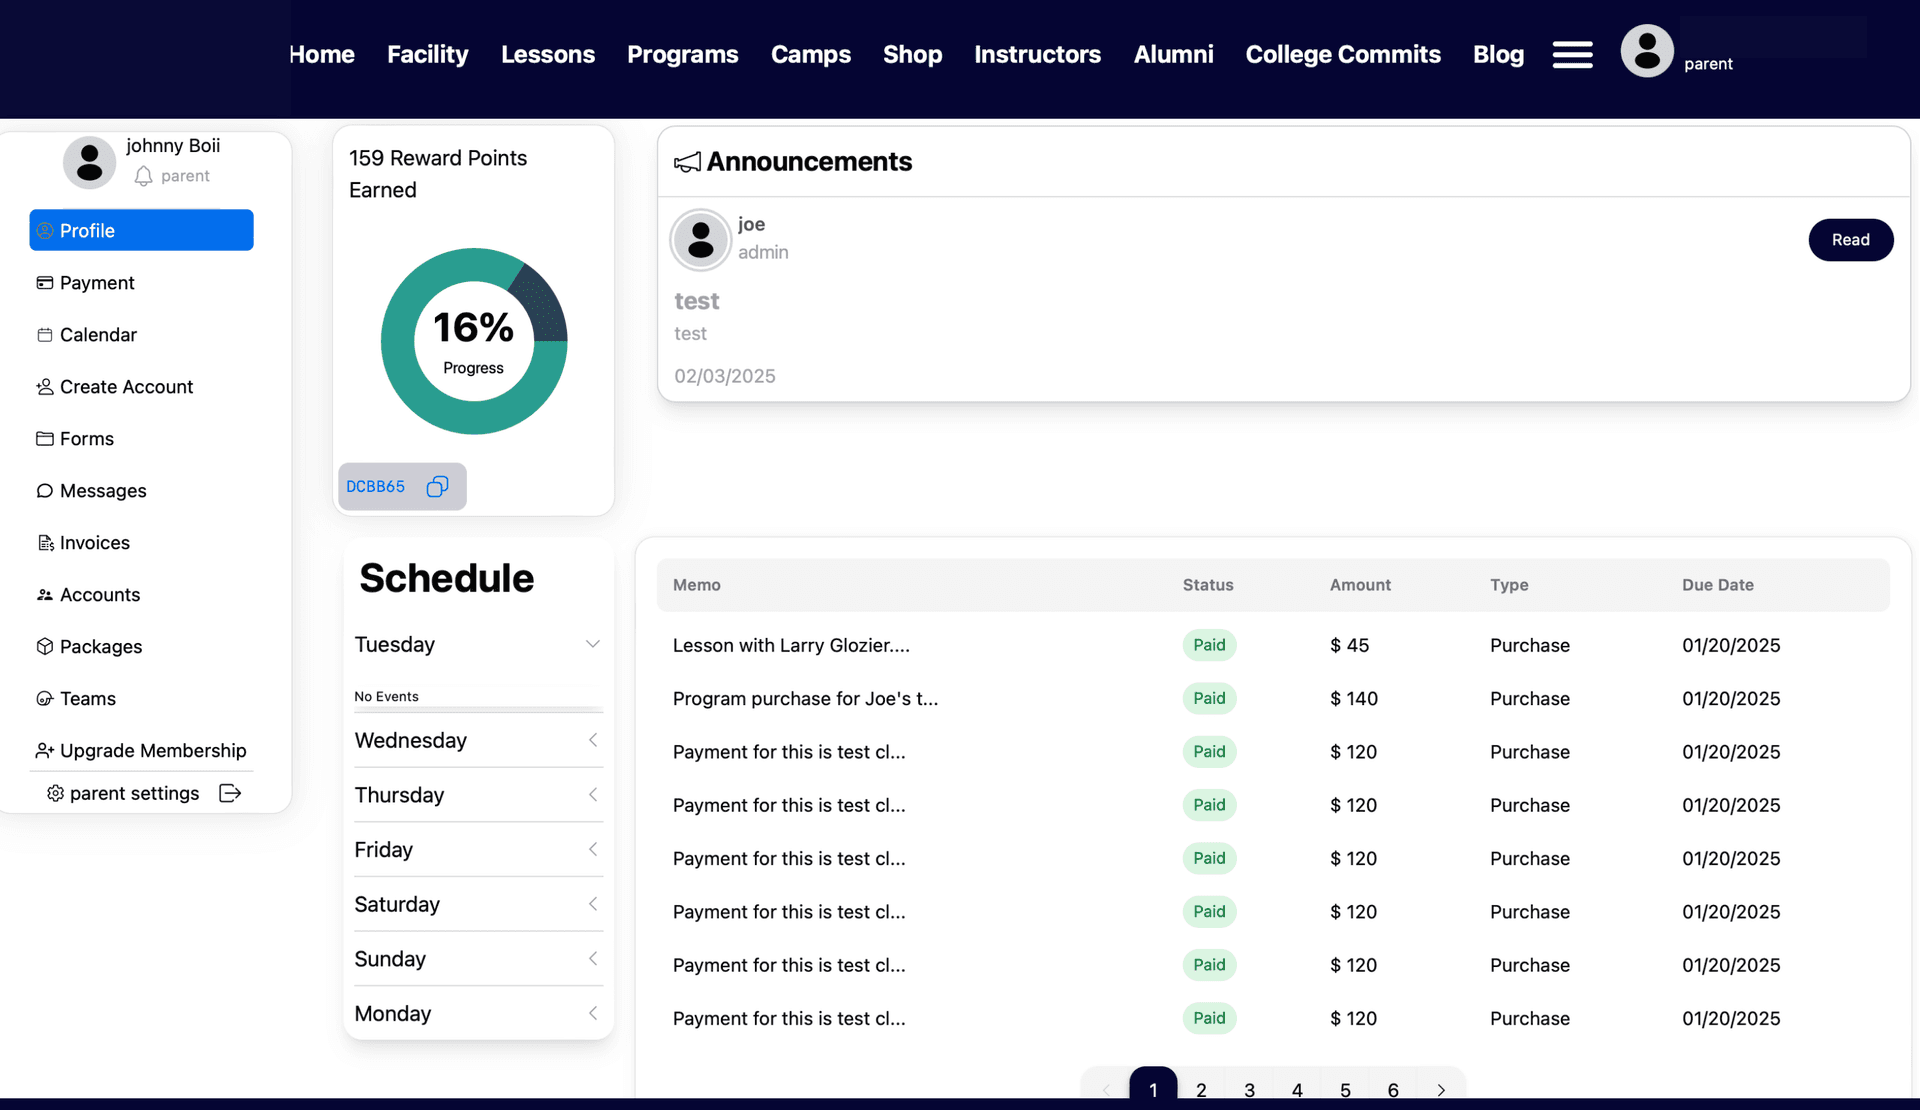This screenshot has height=1110, width=1920.
Task: Copy the DCBB65 referral code
Action: click(x=437, y=487)
